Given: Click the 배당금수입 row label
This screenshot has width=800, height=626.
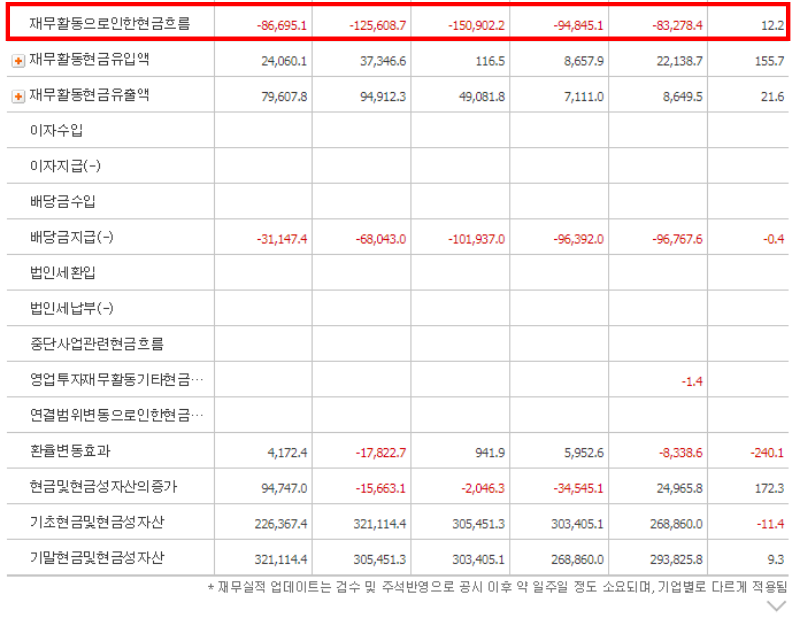Looking at the screenshot, I should click(62, 202).
